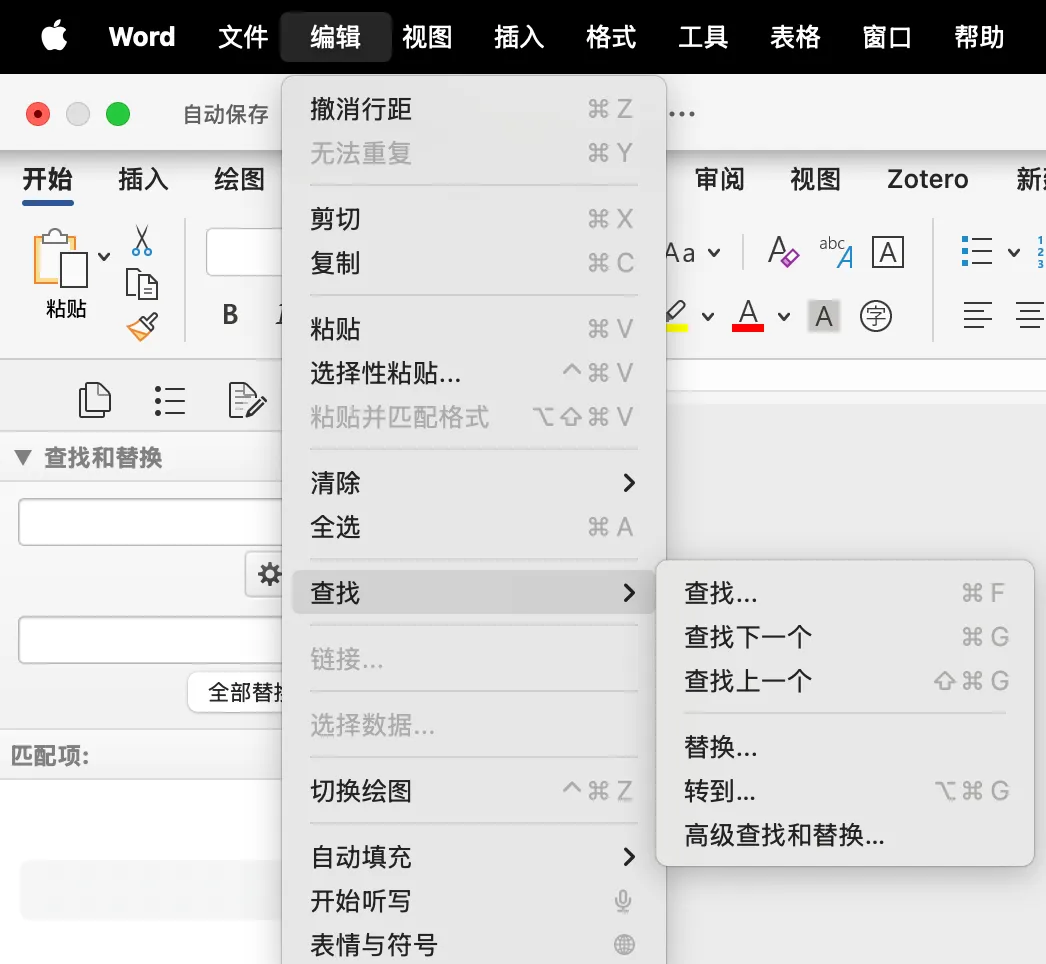
Task: Open the 表格 menu
Action: tap(795, 36)
